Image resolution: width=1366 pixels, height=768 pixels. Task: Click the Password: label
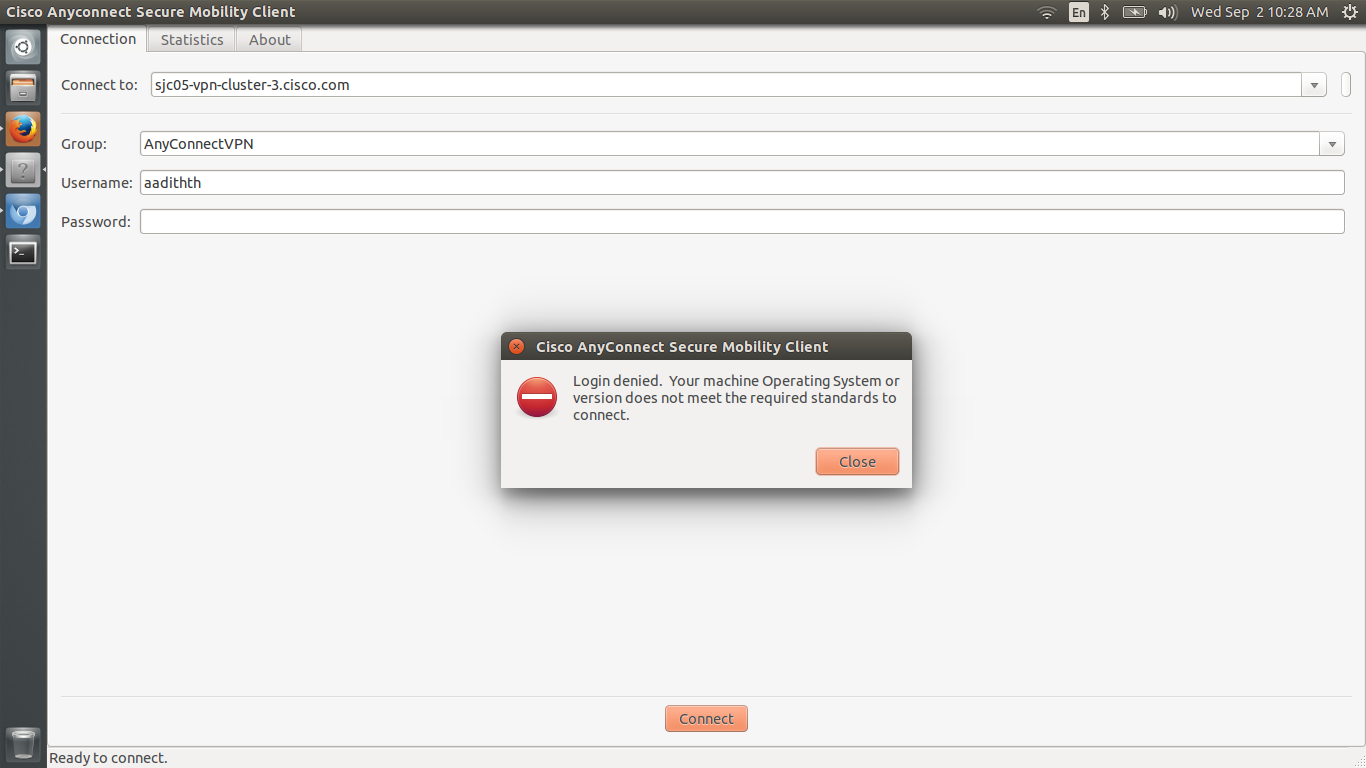tap(95, 222)
